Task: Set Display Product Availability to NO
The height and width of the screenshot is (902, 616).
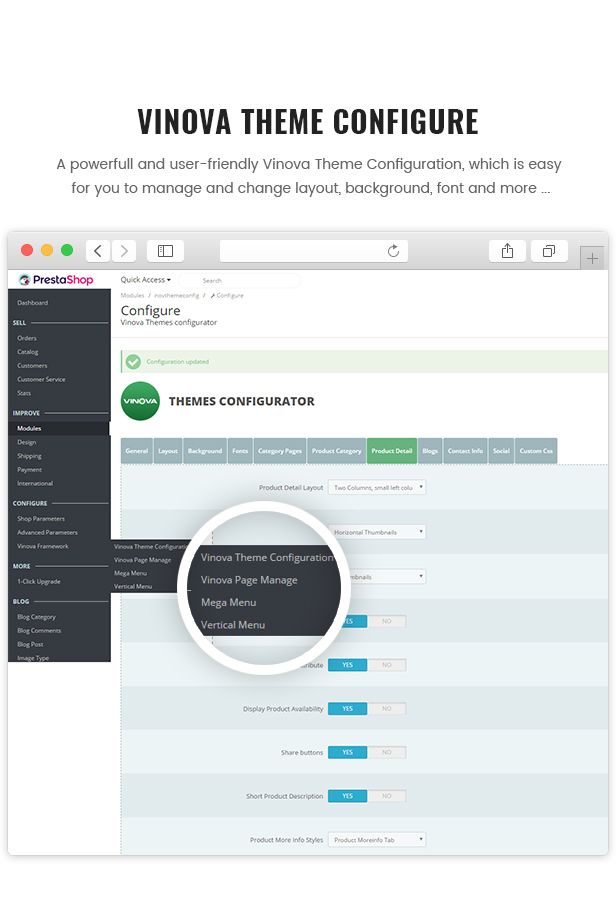Action: click(x=387, y=709)
